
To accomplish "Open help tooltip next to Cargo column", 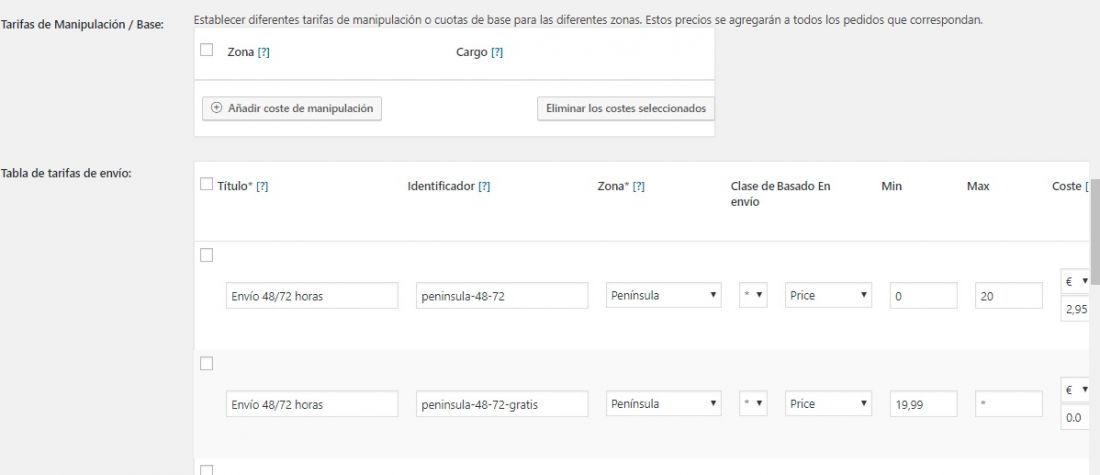I will [x=497, y=53].
